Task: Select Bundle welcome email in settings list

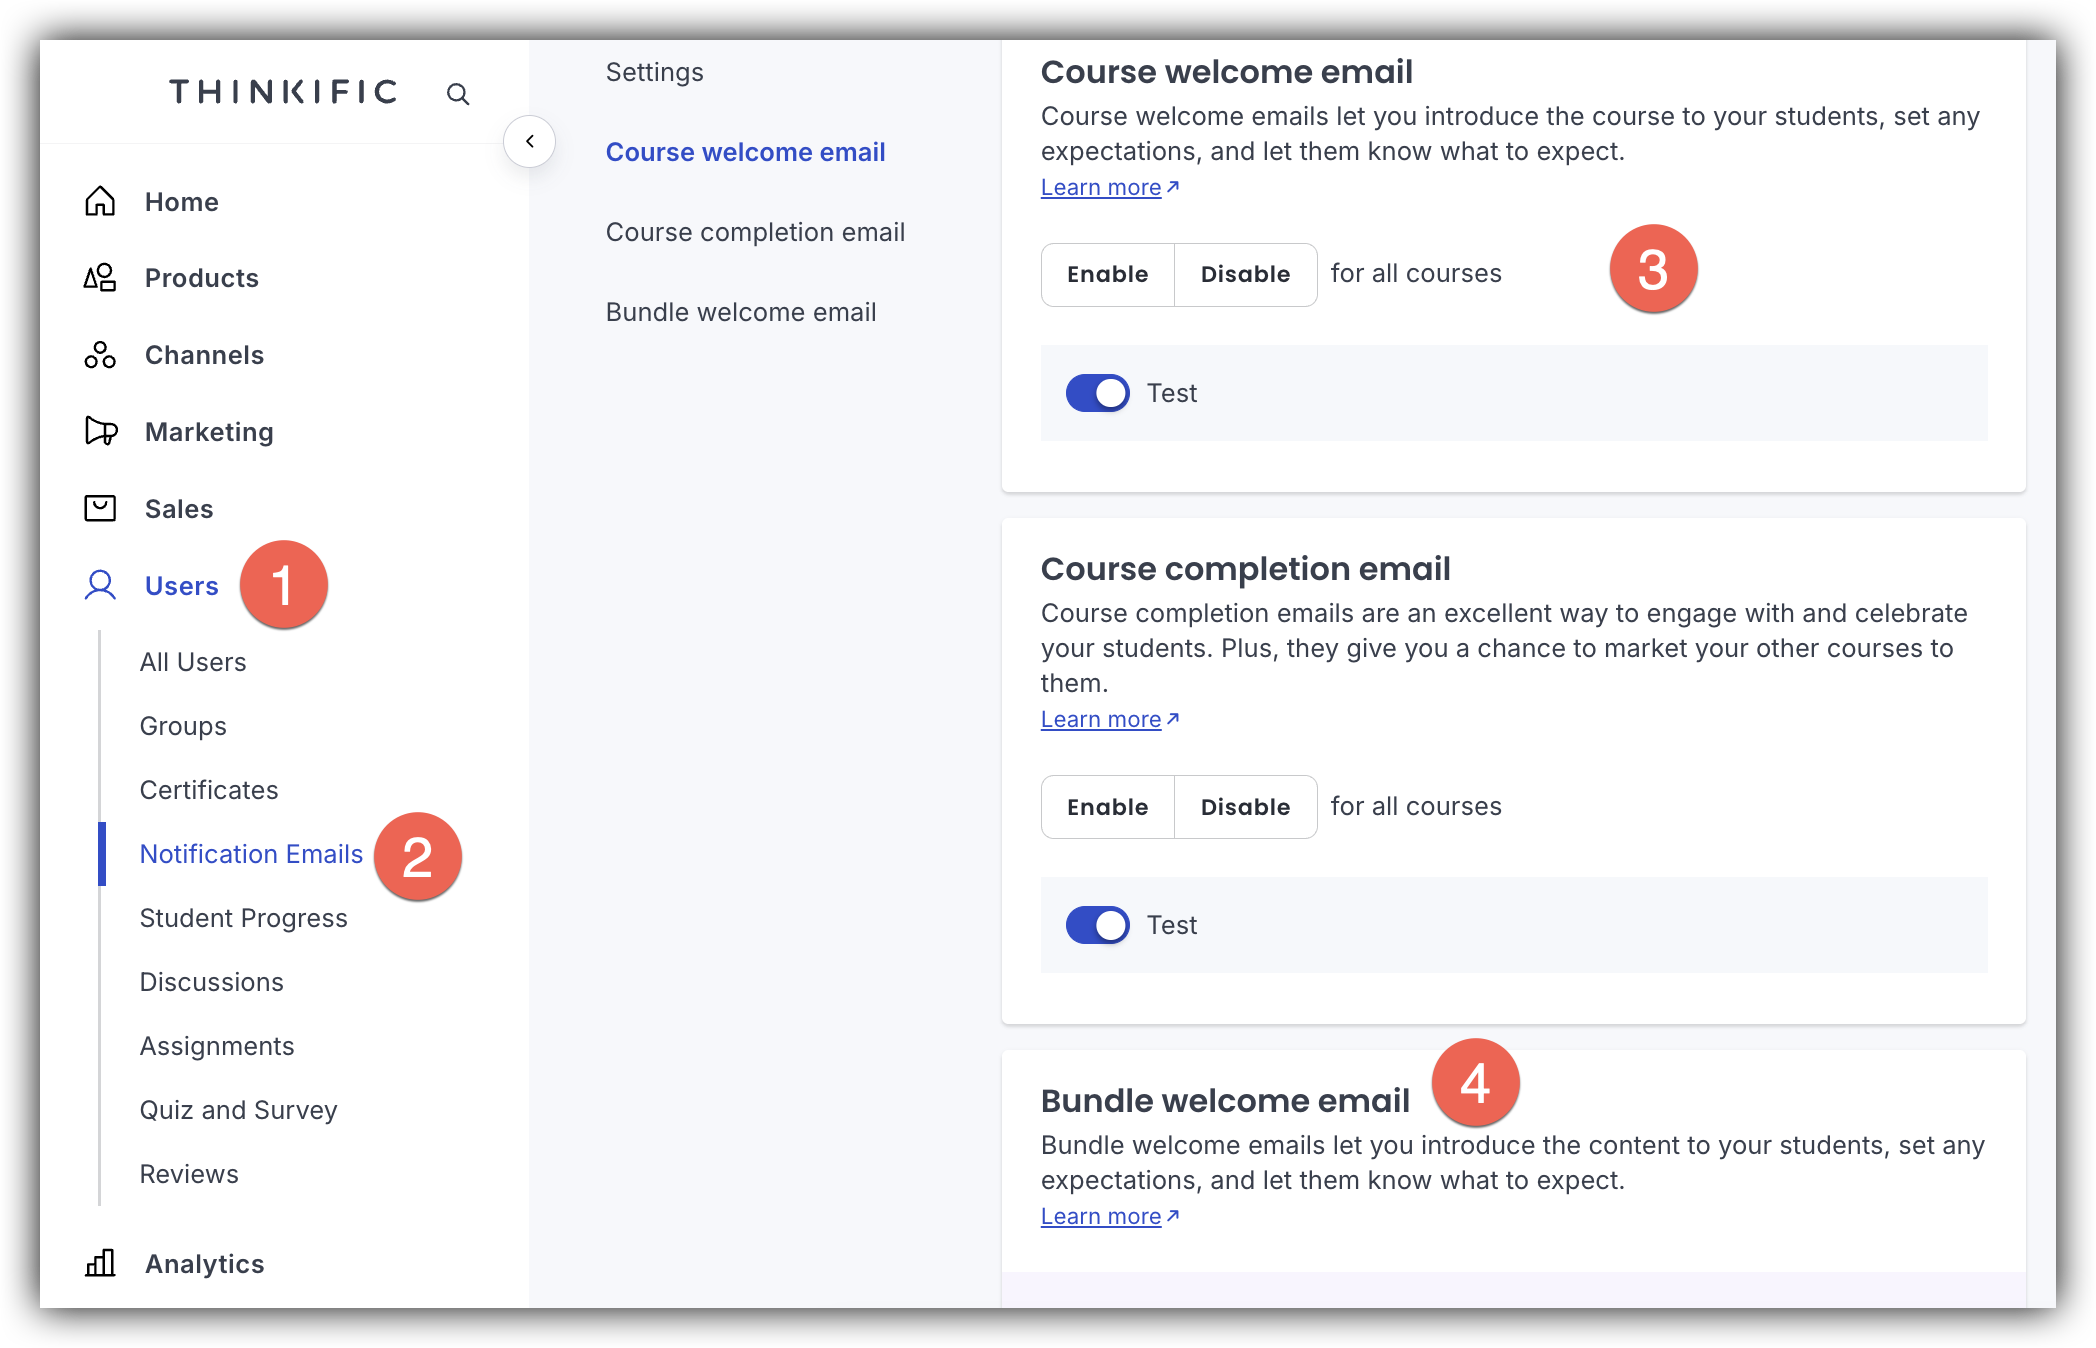Action: coord(741,312)
